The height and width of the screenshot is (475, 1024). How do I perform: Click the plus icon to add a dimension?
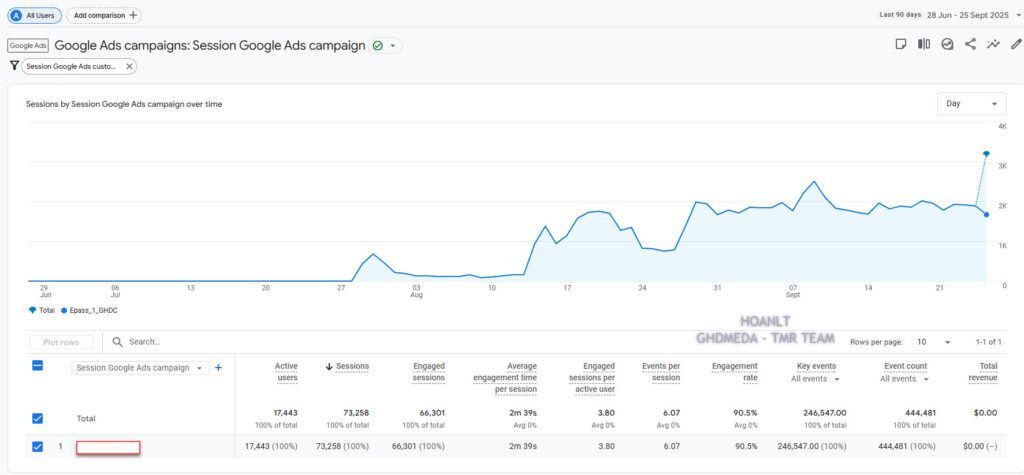click(218, 367)
